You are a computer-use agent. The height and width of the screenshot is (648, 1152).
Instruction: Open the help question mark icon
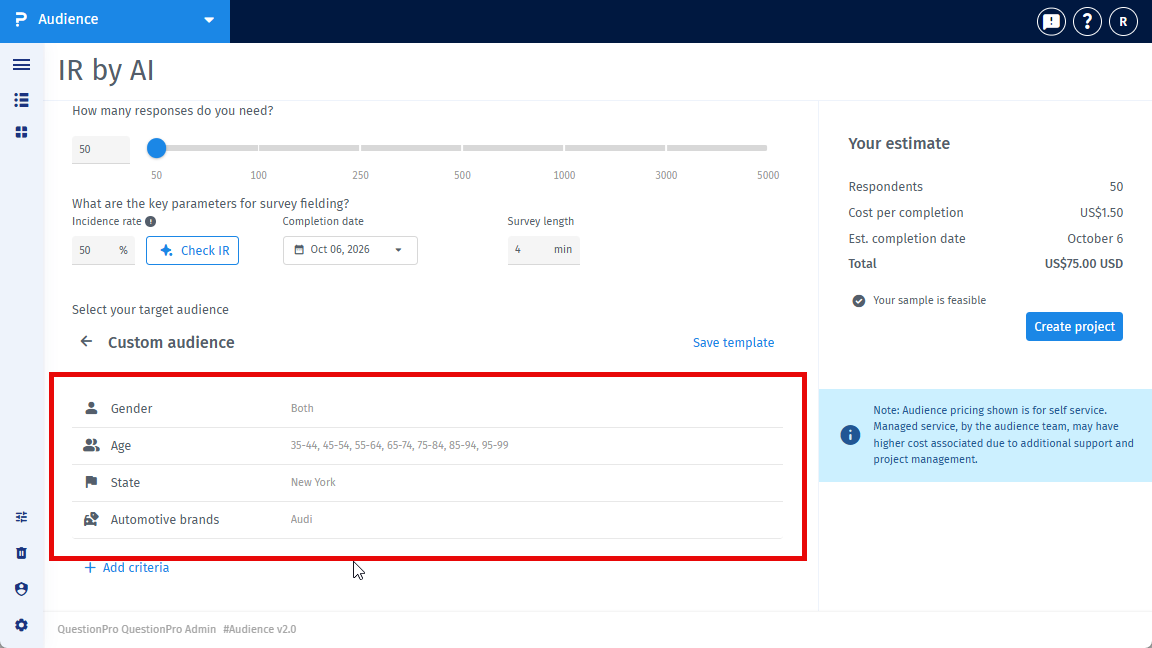[x=1087, y=21]
